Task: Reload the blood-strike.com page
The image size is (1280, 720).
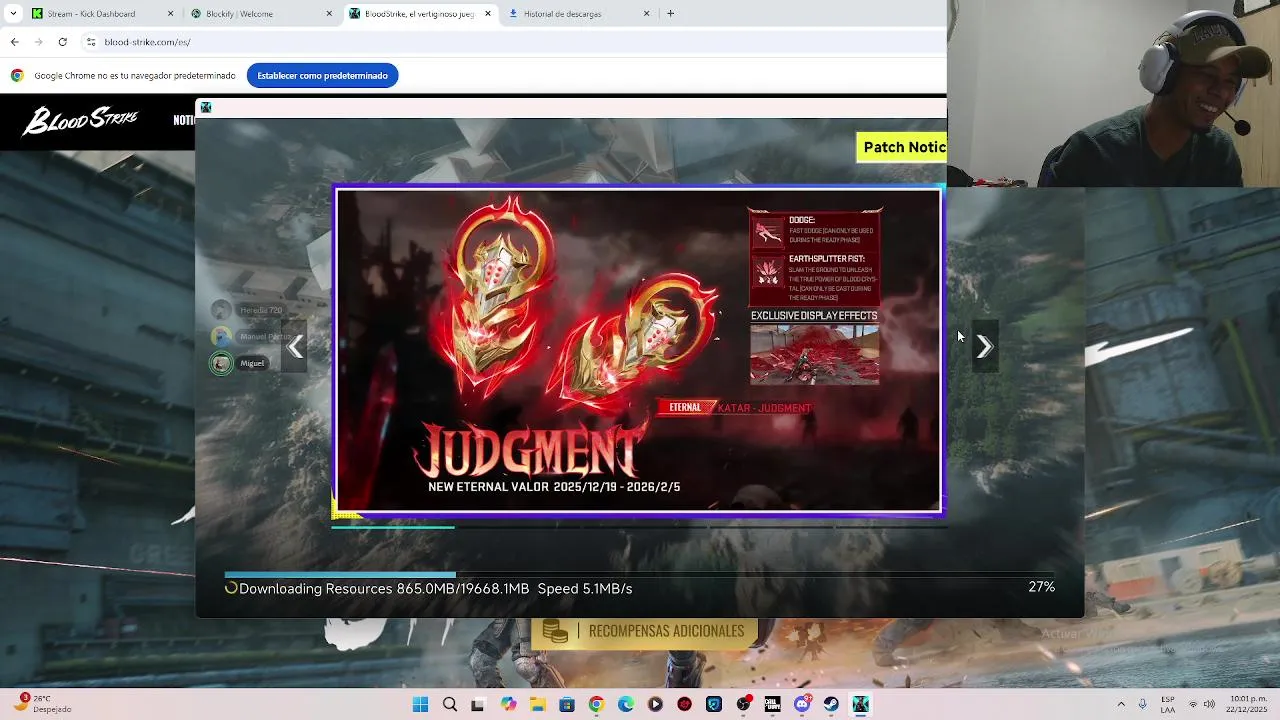Action: coord(62,42)
